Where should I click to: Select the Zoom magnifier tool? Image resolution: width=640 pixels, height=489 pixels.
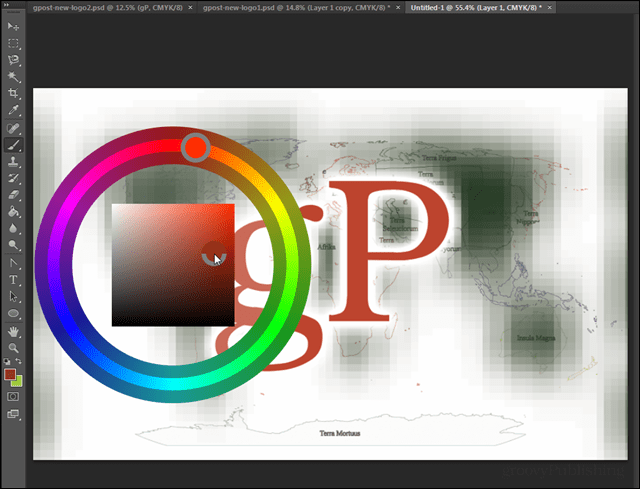[14, 347]
